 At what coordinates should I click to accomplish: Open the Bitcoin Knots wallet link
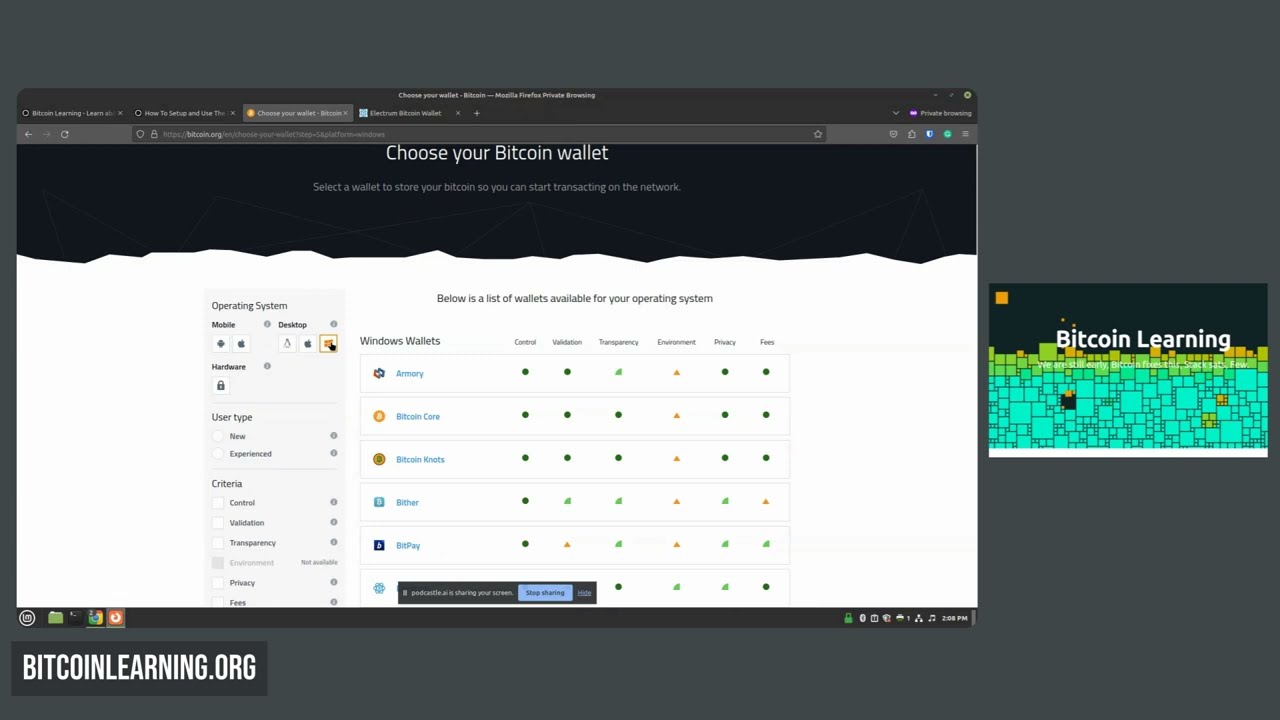[x=420, y=459]
